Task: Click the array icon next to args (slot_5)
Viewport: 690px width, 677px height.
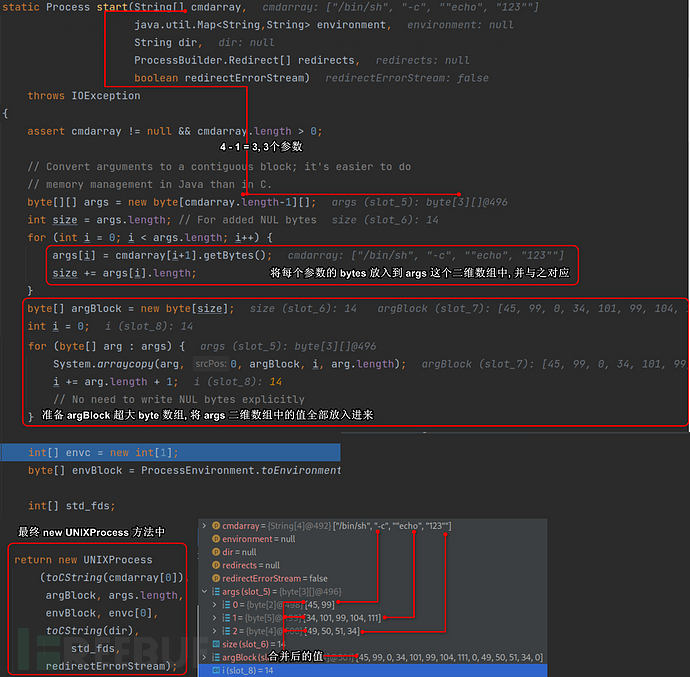Action: click(x=216, y=591)
